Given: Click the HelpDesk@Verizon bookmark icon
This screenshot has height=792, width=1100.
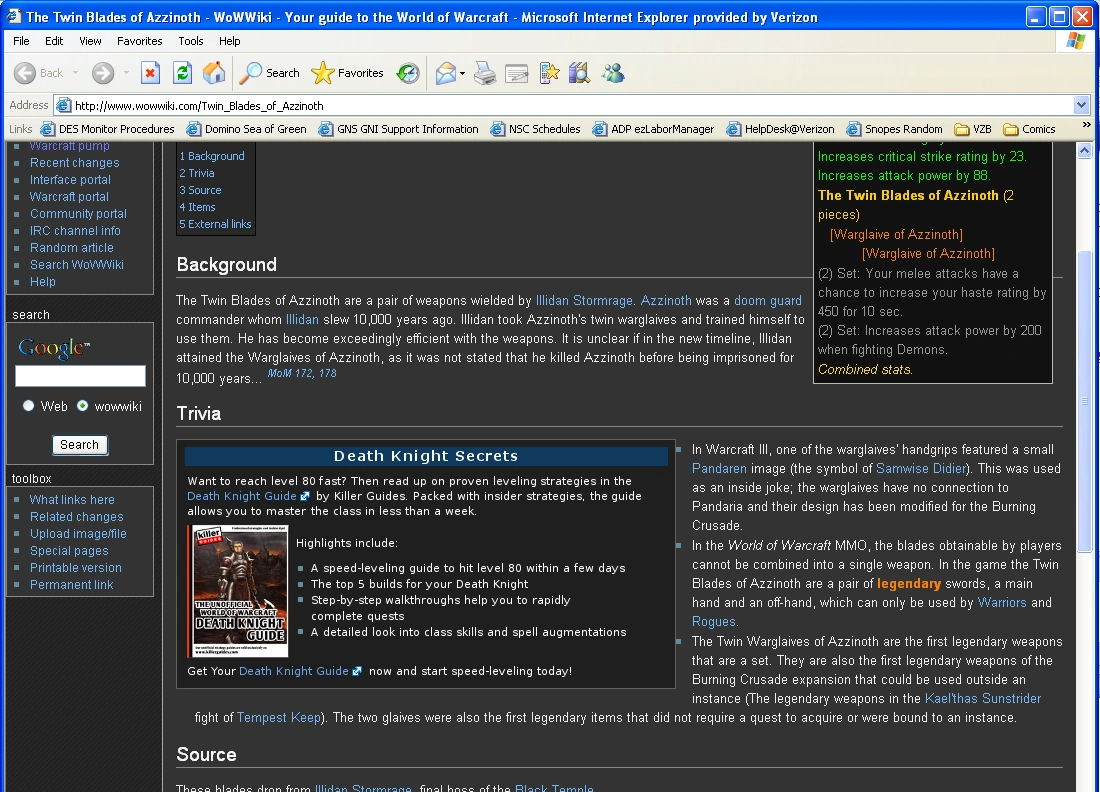Looking at the screenshot, I should tap(734, 129).
